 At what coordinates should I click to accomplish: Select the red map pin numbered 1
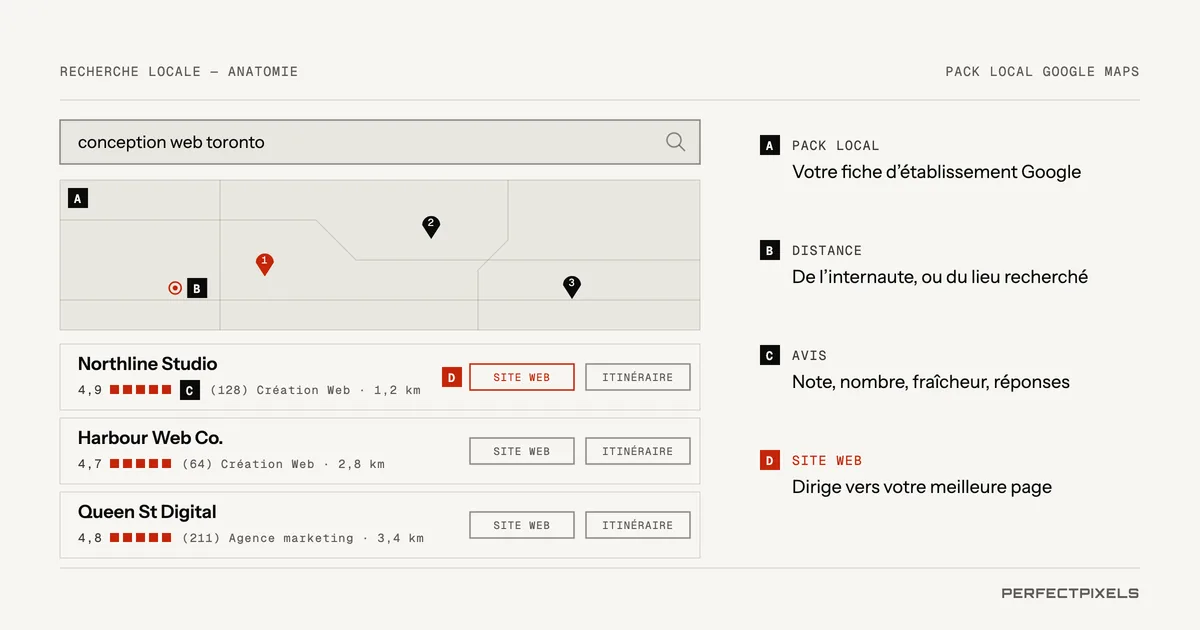(x=264, y=264)
